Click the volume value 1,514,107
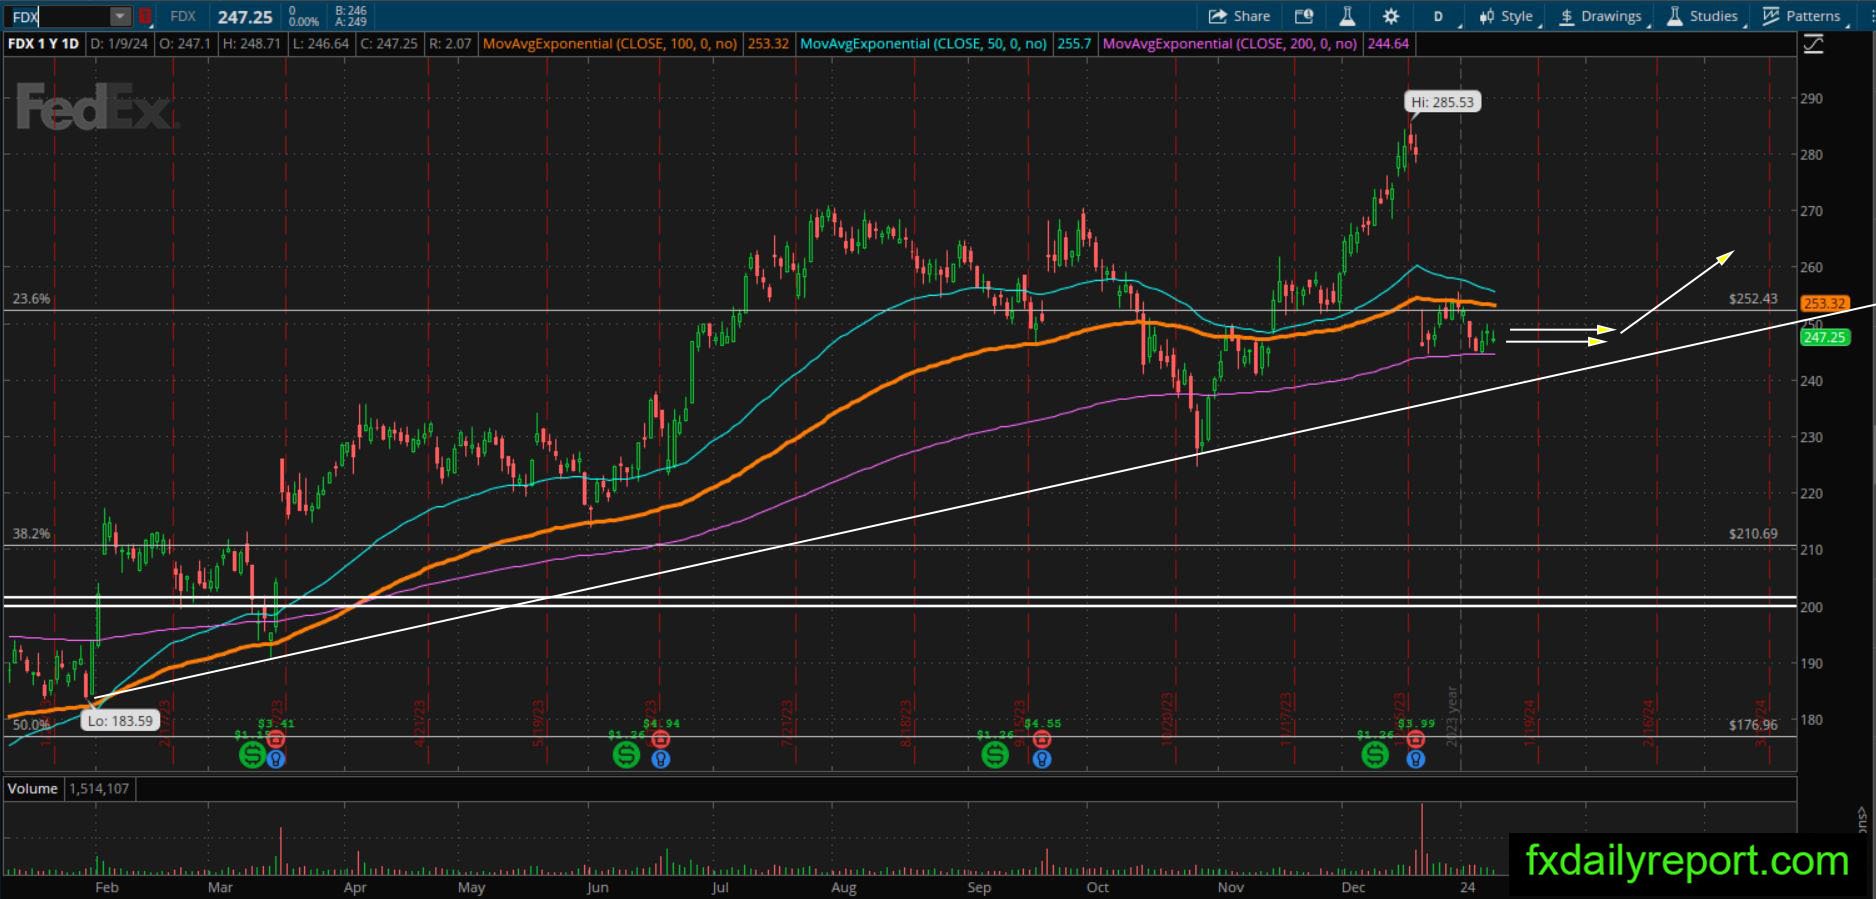This screenshot has width=1876, height=899. point(98,788)
